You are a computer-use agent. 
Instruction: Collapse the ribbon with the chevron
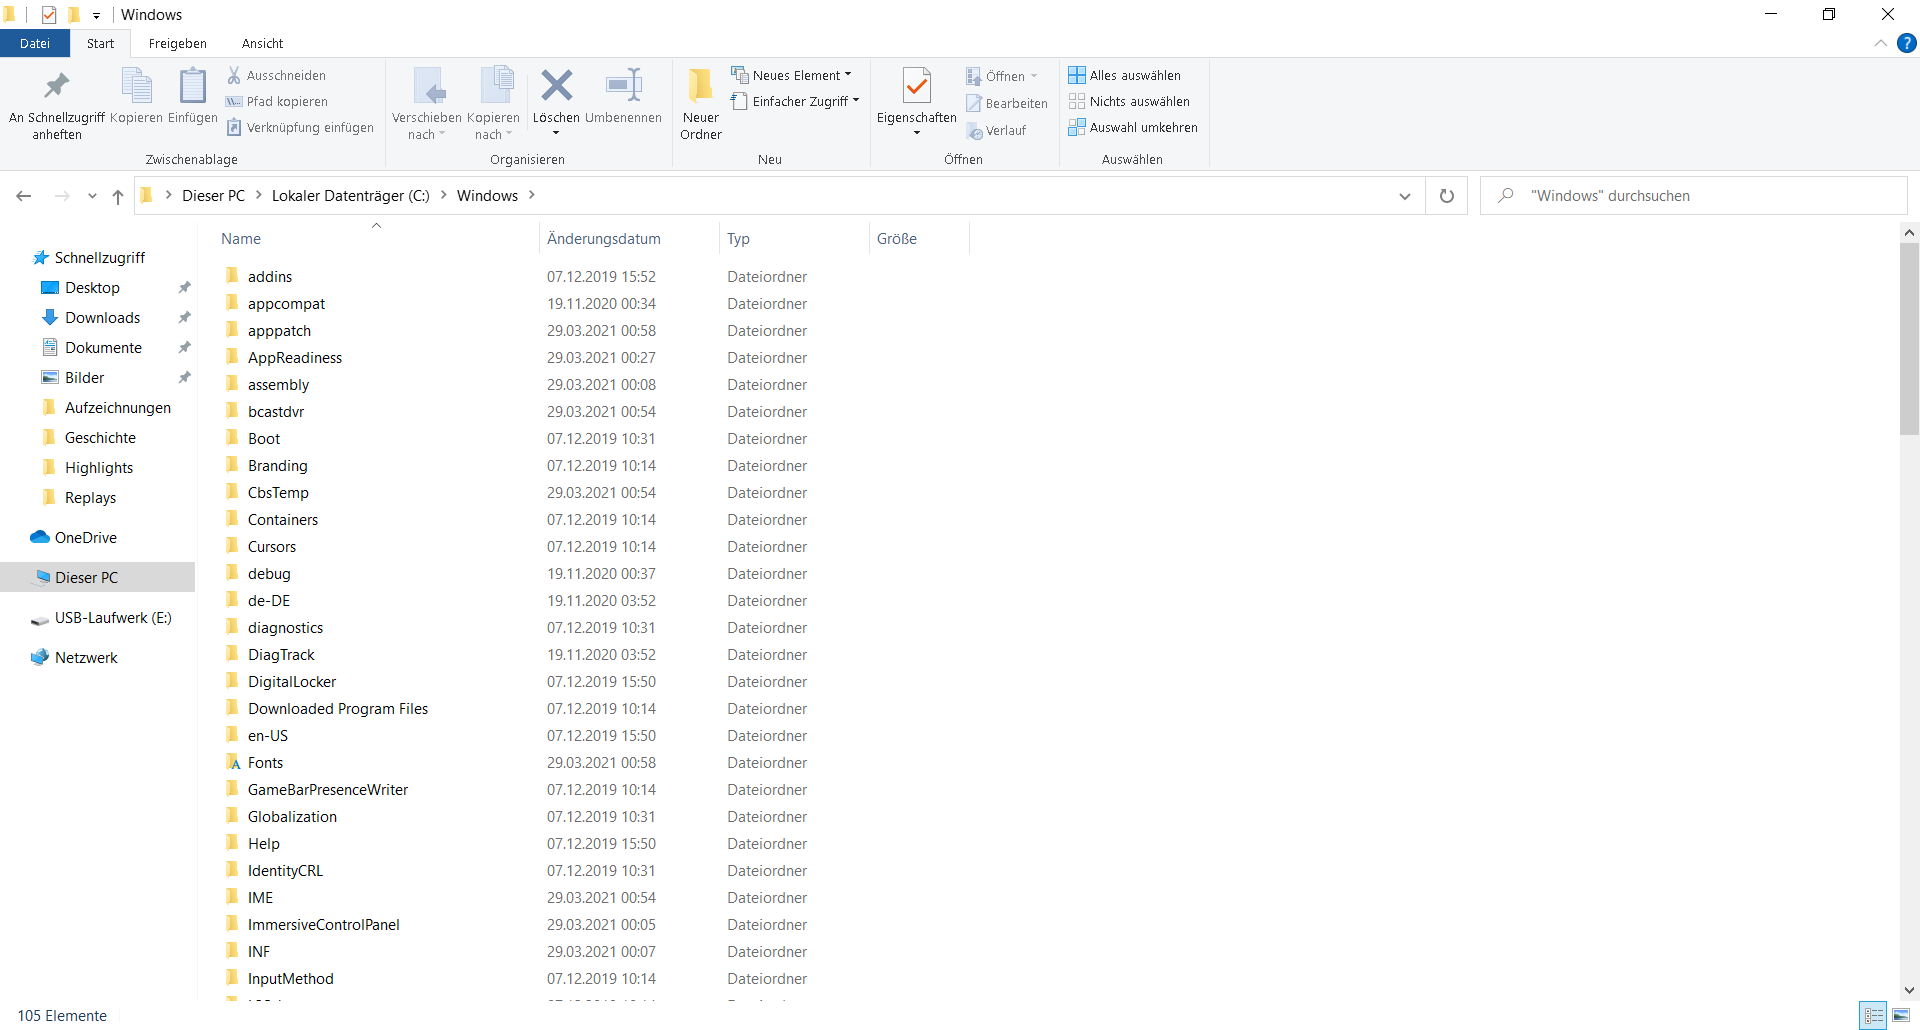click(x=1881, y=43)
